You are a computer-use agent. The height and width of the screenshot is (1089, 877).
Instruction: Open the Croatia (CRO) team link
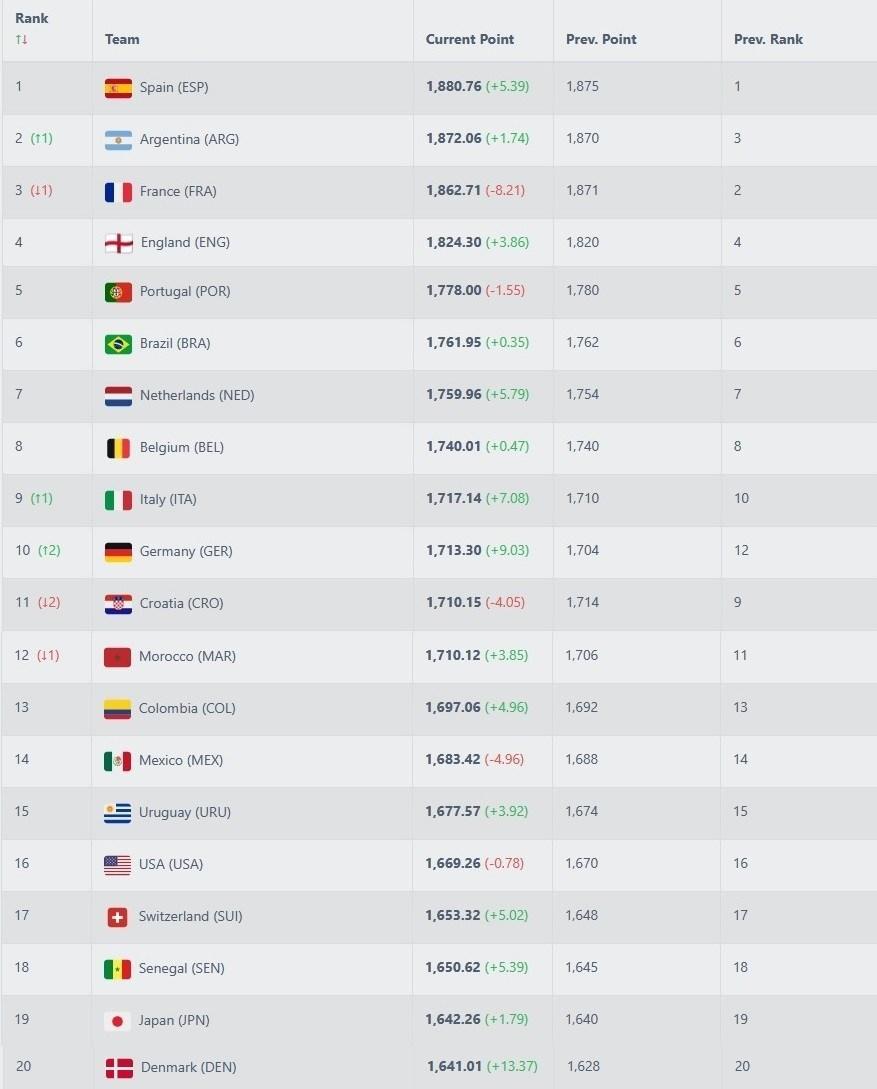tap(181, 604)
